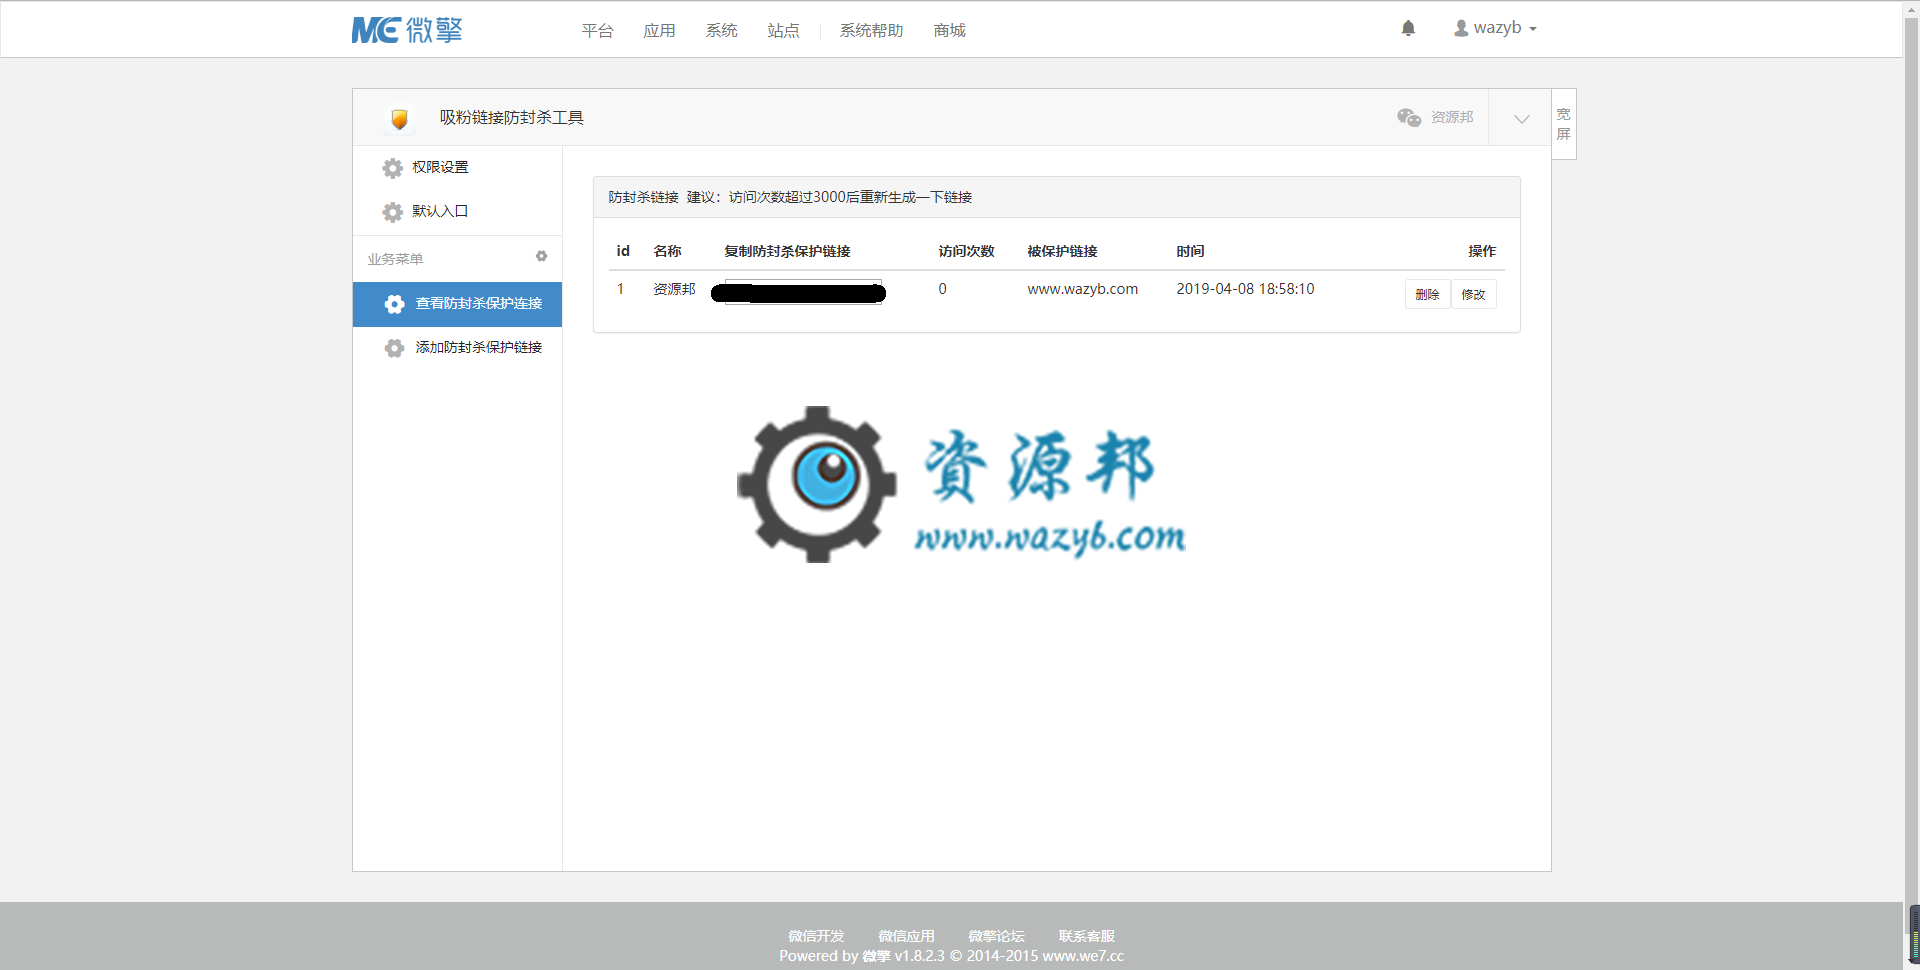The height and width of the screenshot is (970, 1920).
Task: Open the 应用 menu
Action: pos(659,31)
